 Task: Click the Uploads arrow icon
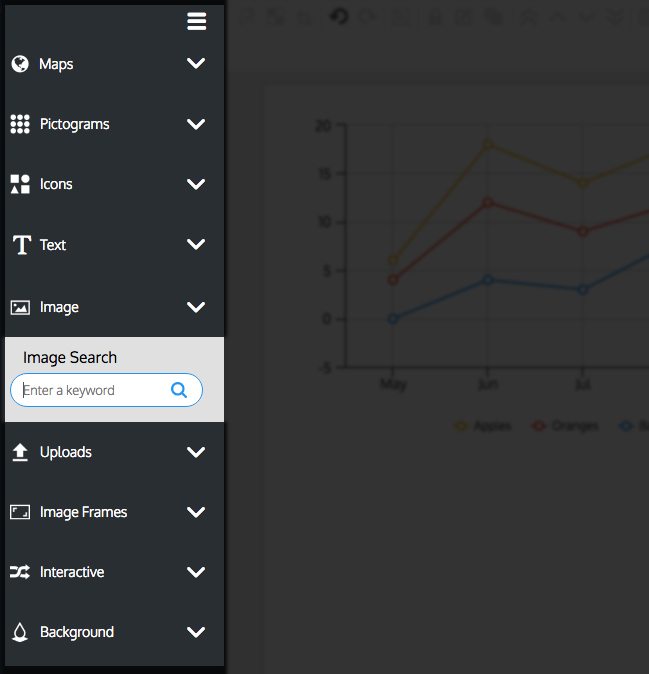20,452
